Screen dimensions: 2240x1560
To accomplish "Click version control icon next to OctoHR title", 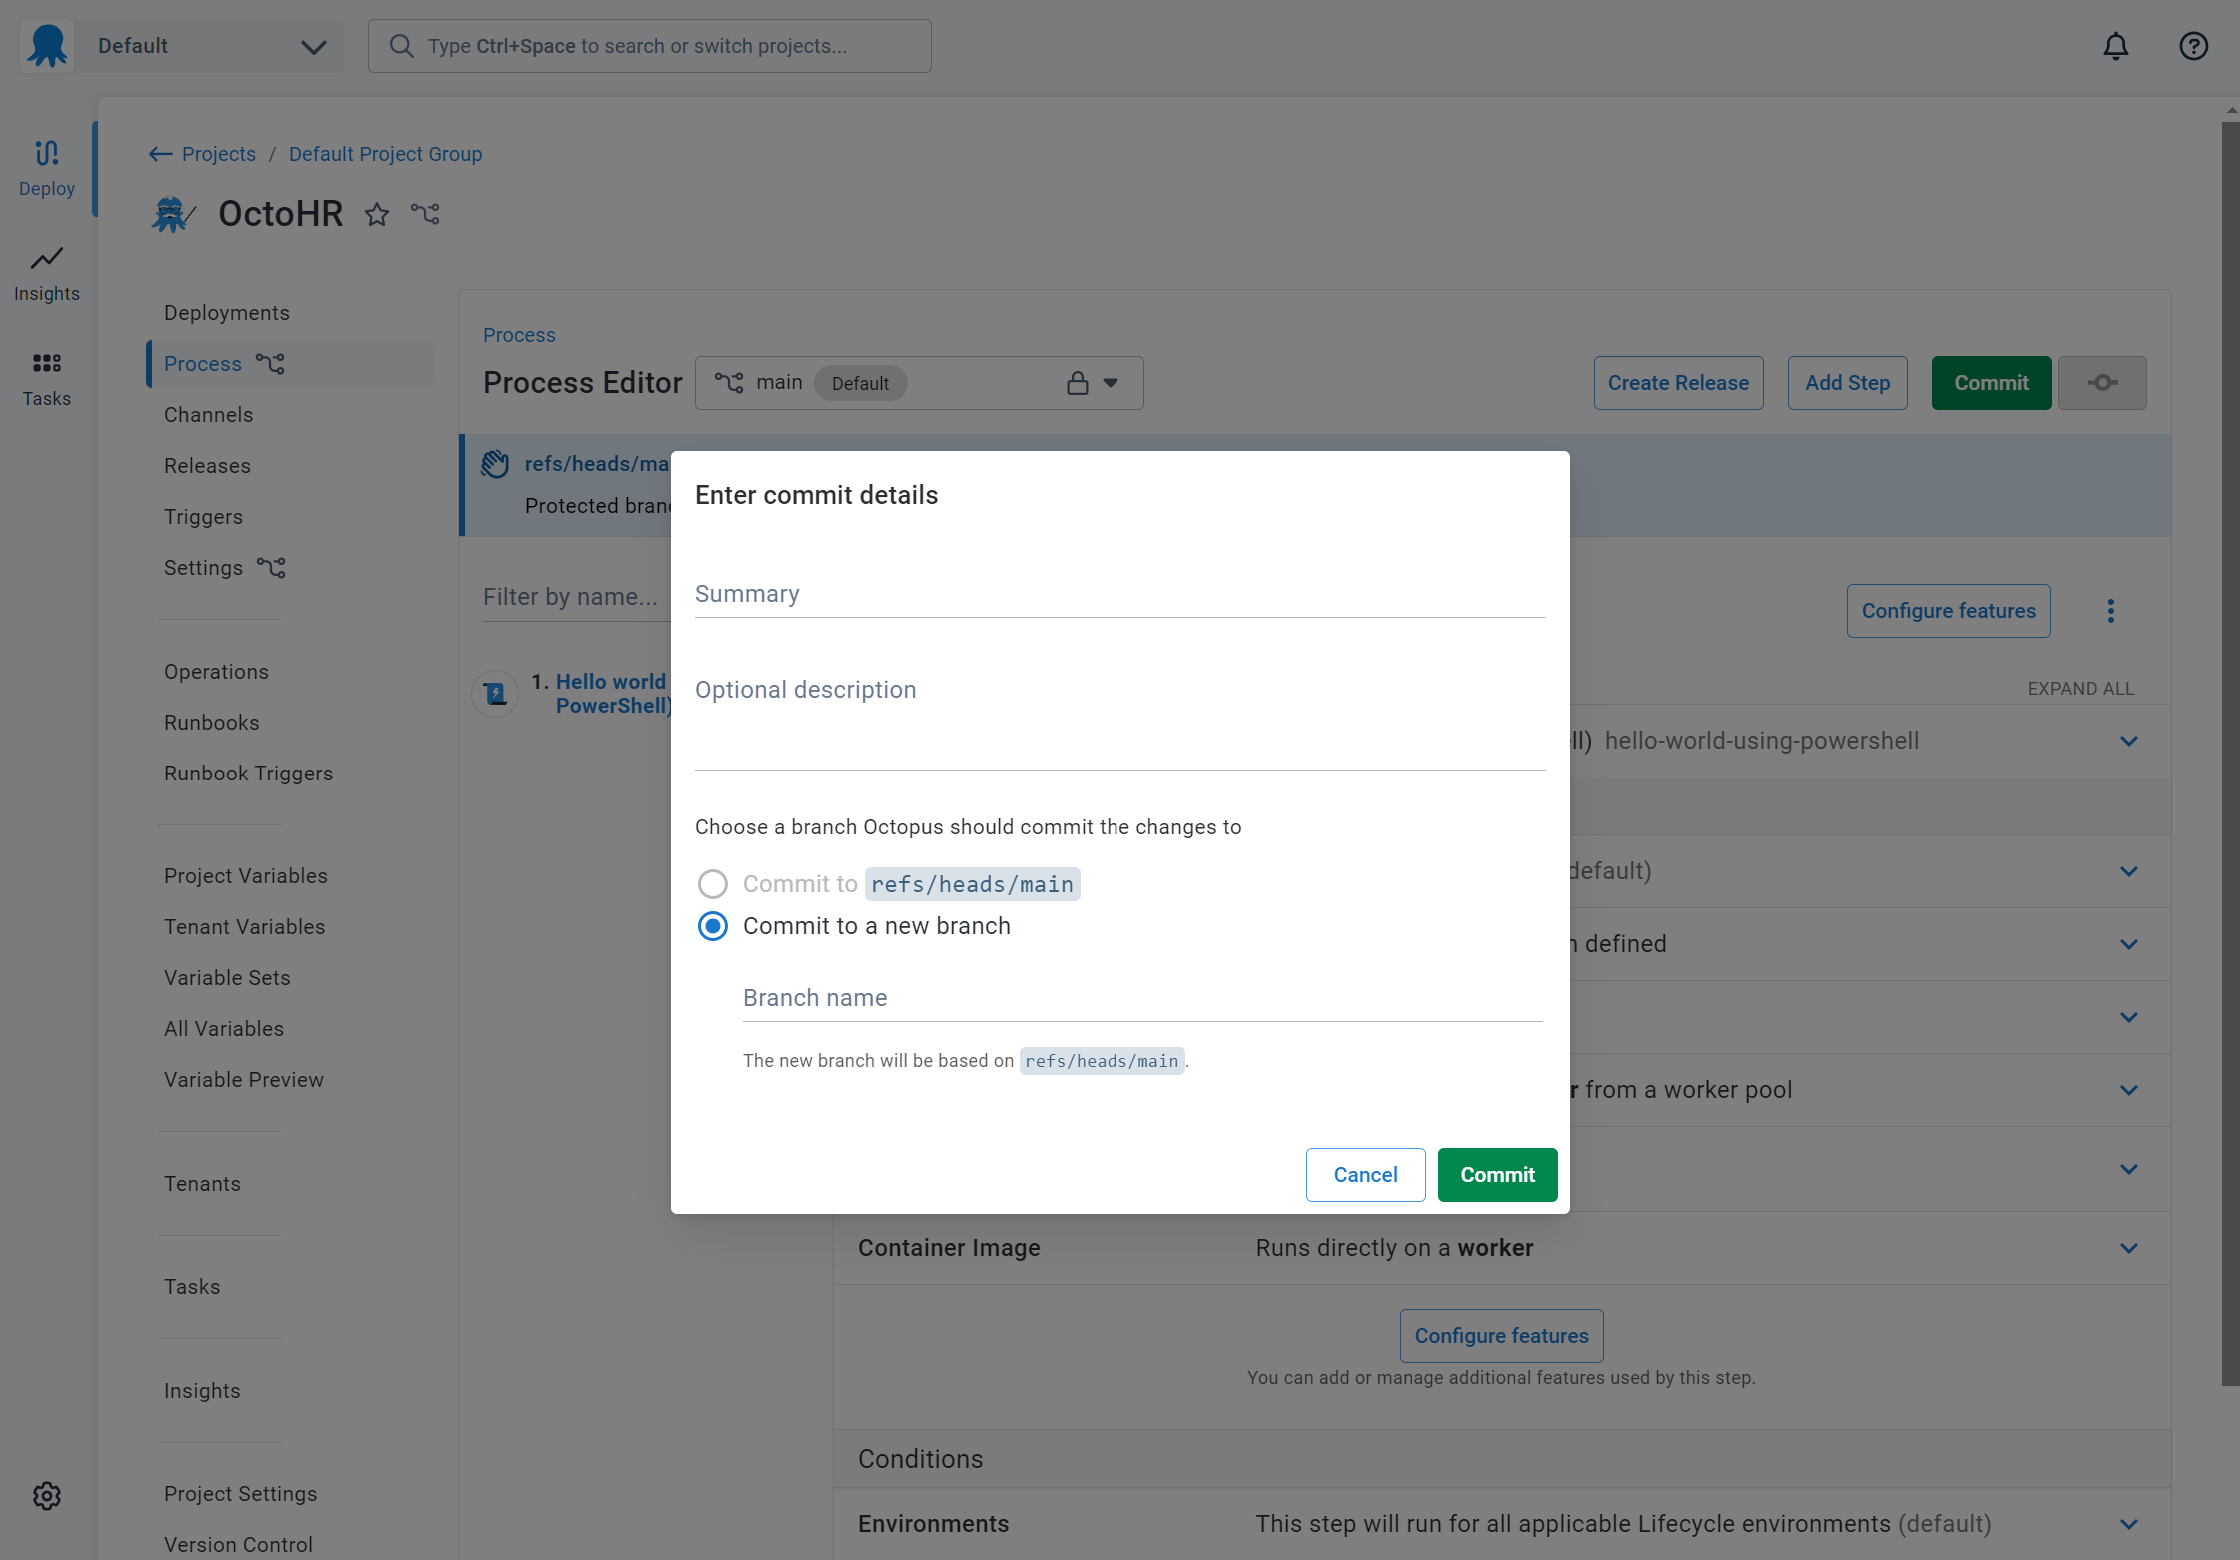I will point(425,214).
